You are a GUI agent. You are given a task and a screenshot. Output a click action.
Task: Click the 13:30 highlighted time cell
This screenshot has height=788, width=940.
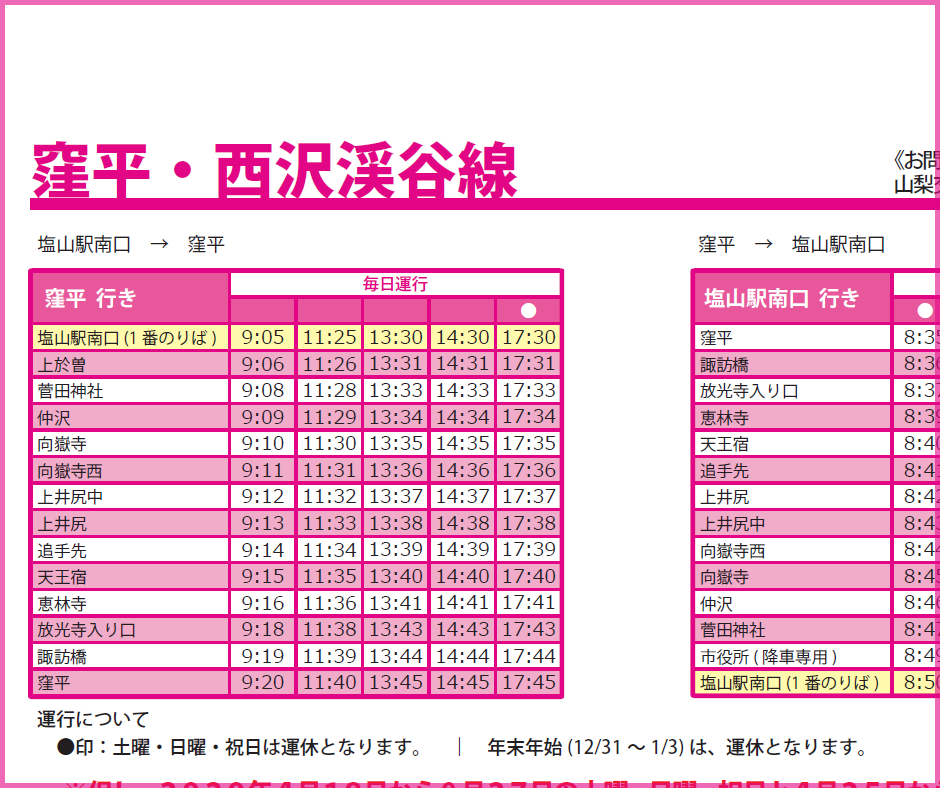[395, 338]
